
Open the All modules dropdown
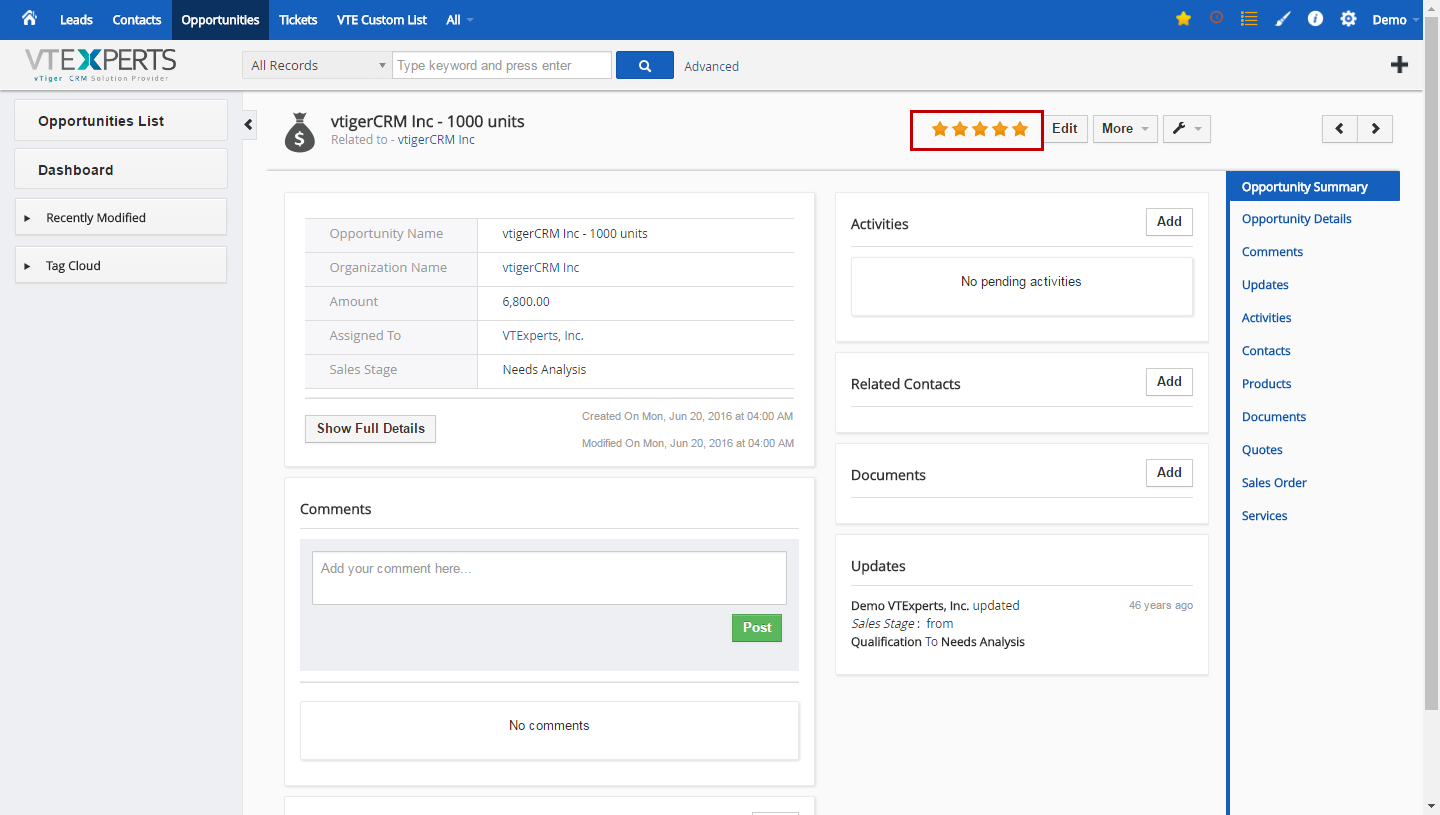460,20
